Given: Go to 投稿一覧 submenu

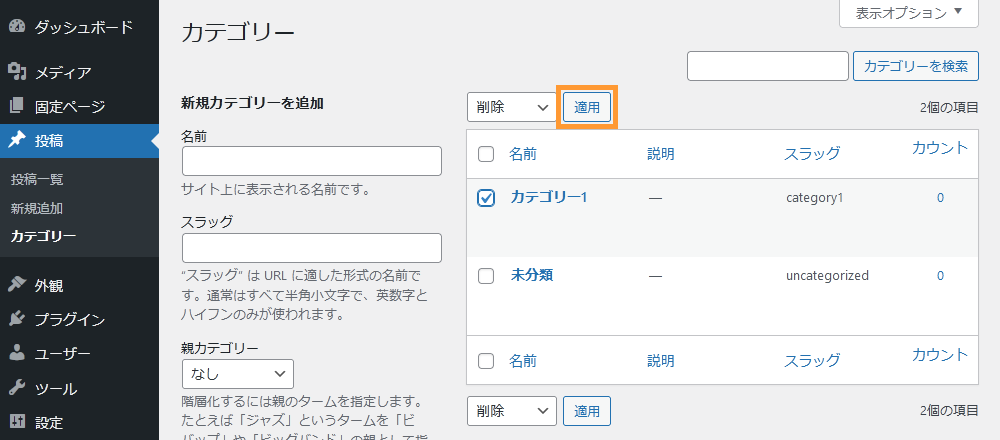Looking at the screenshot, I should click(37, 180).
